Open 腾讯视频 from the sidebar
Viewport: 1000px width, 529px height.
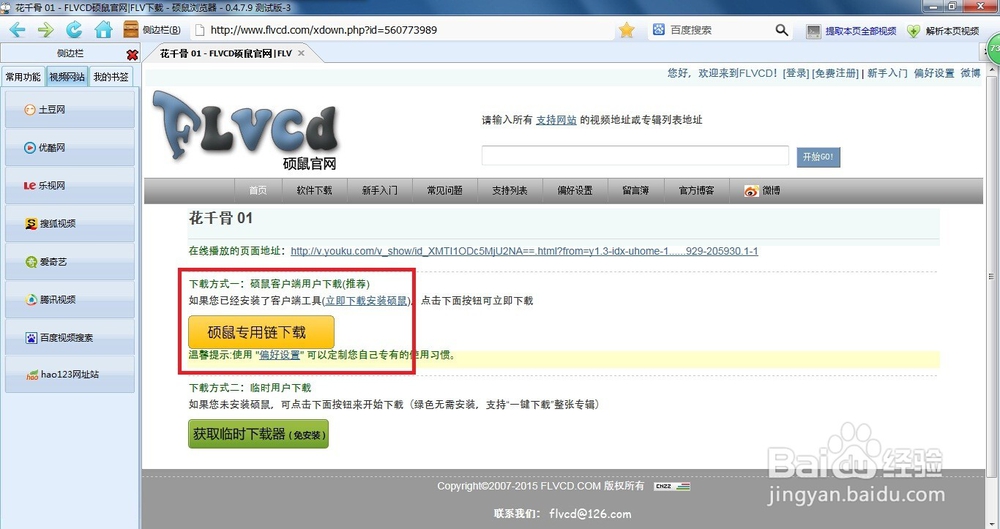70,299
